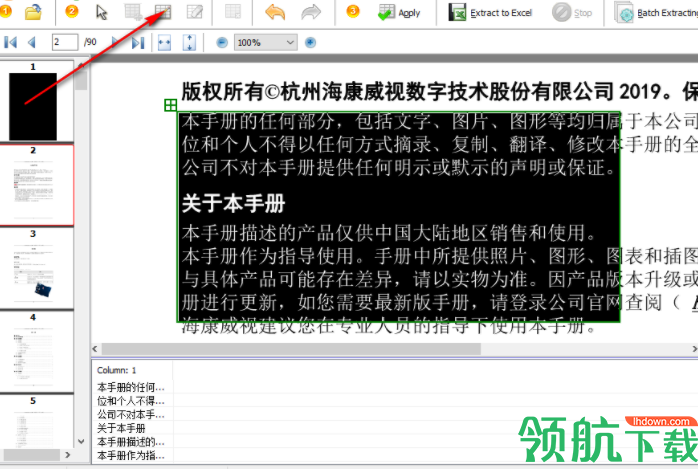Click the green table anchor grid icon

pyautogui.click(x=170, y=105)
